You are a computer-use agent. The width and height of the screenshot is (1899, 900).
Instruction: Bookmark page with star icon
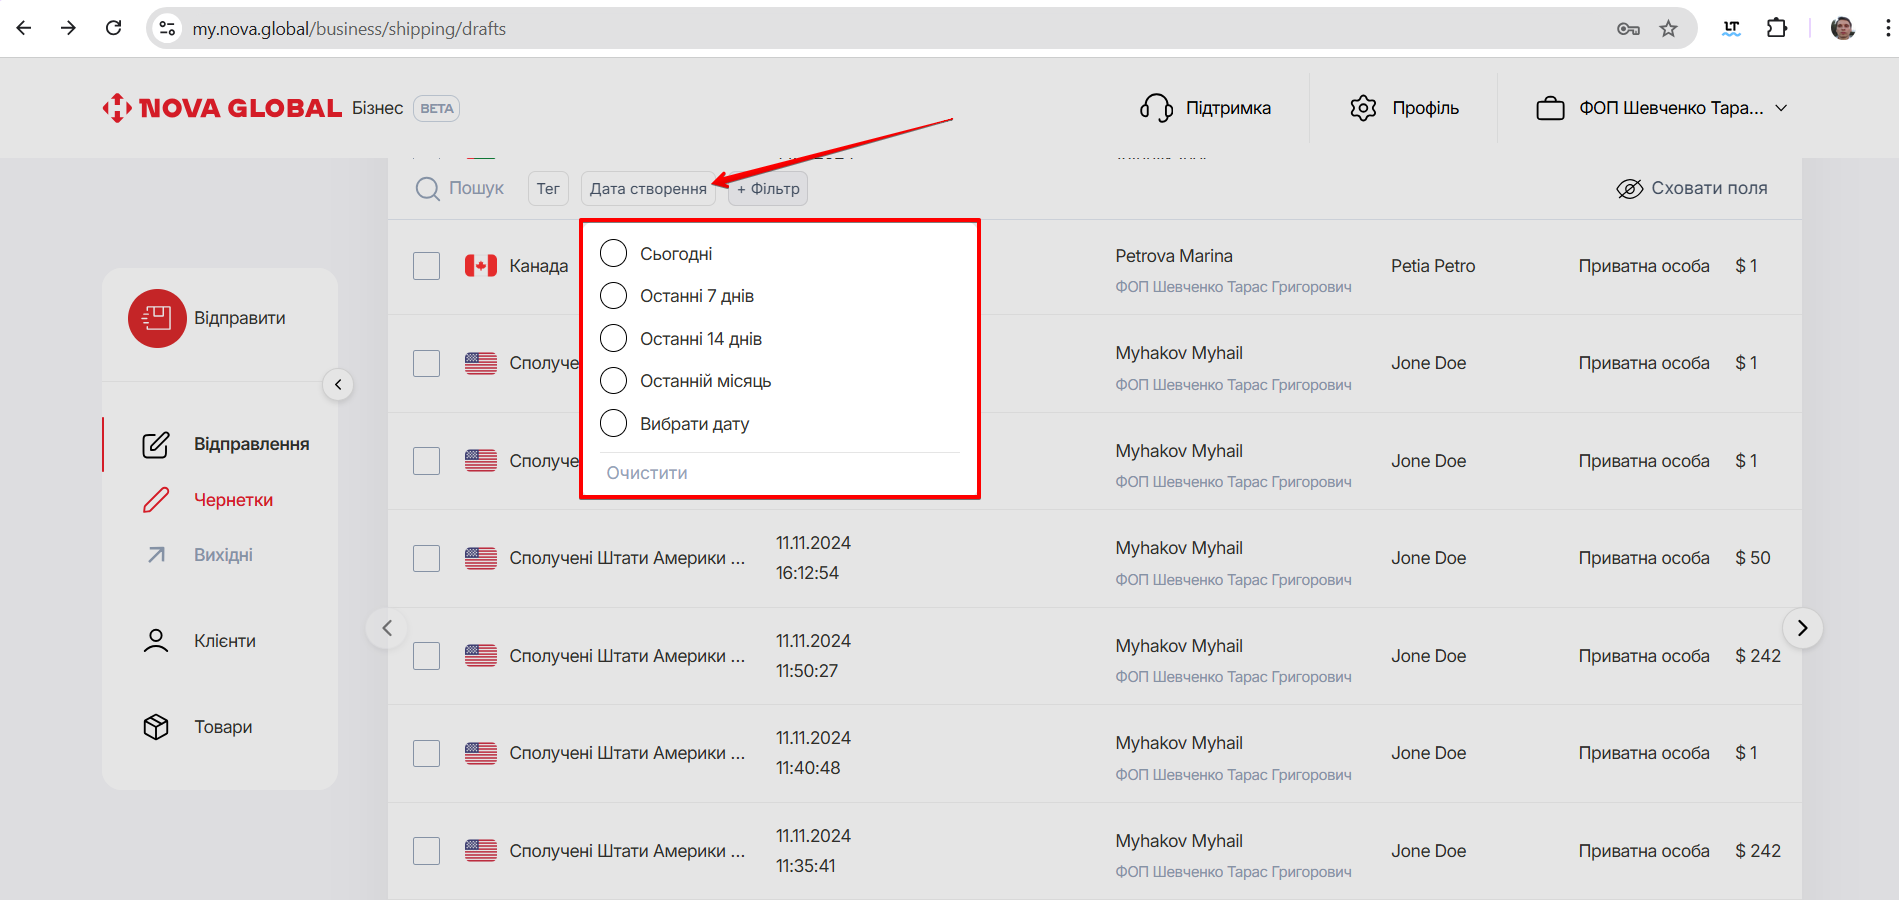(1668, 29)
